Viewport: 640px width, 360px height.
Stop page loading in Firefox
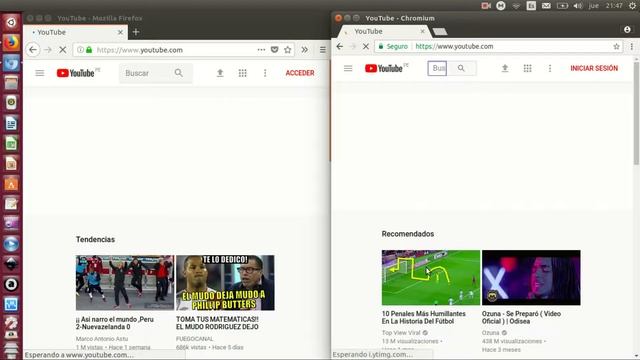pos(62,50)
